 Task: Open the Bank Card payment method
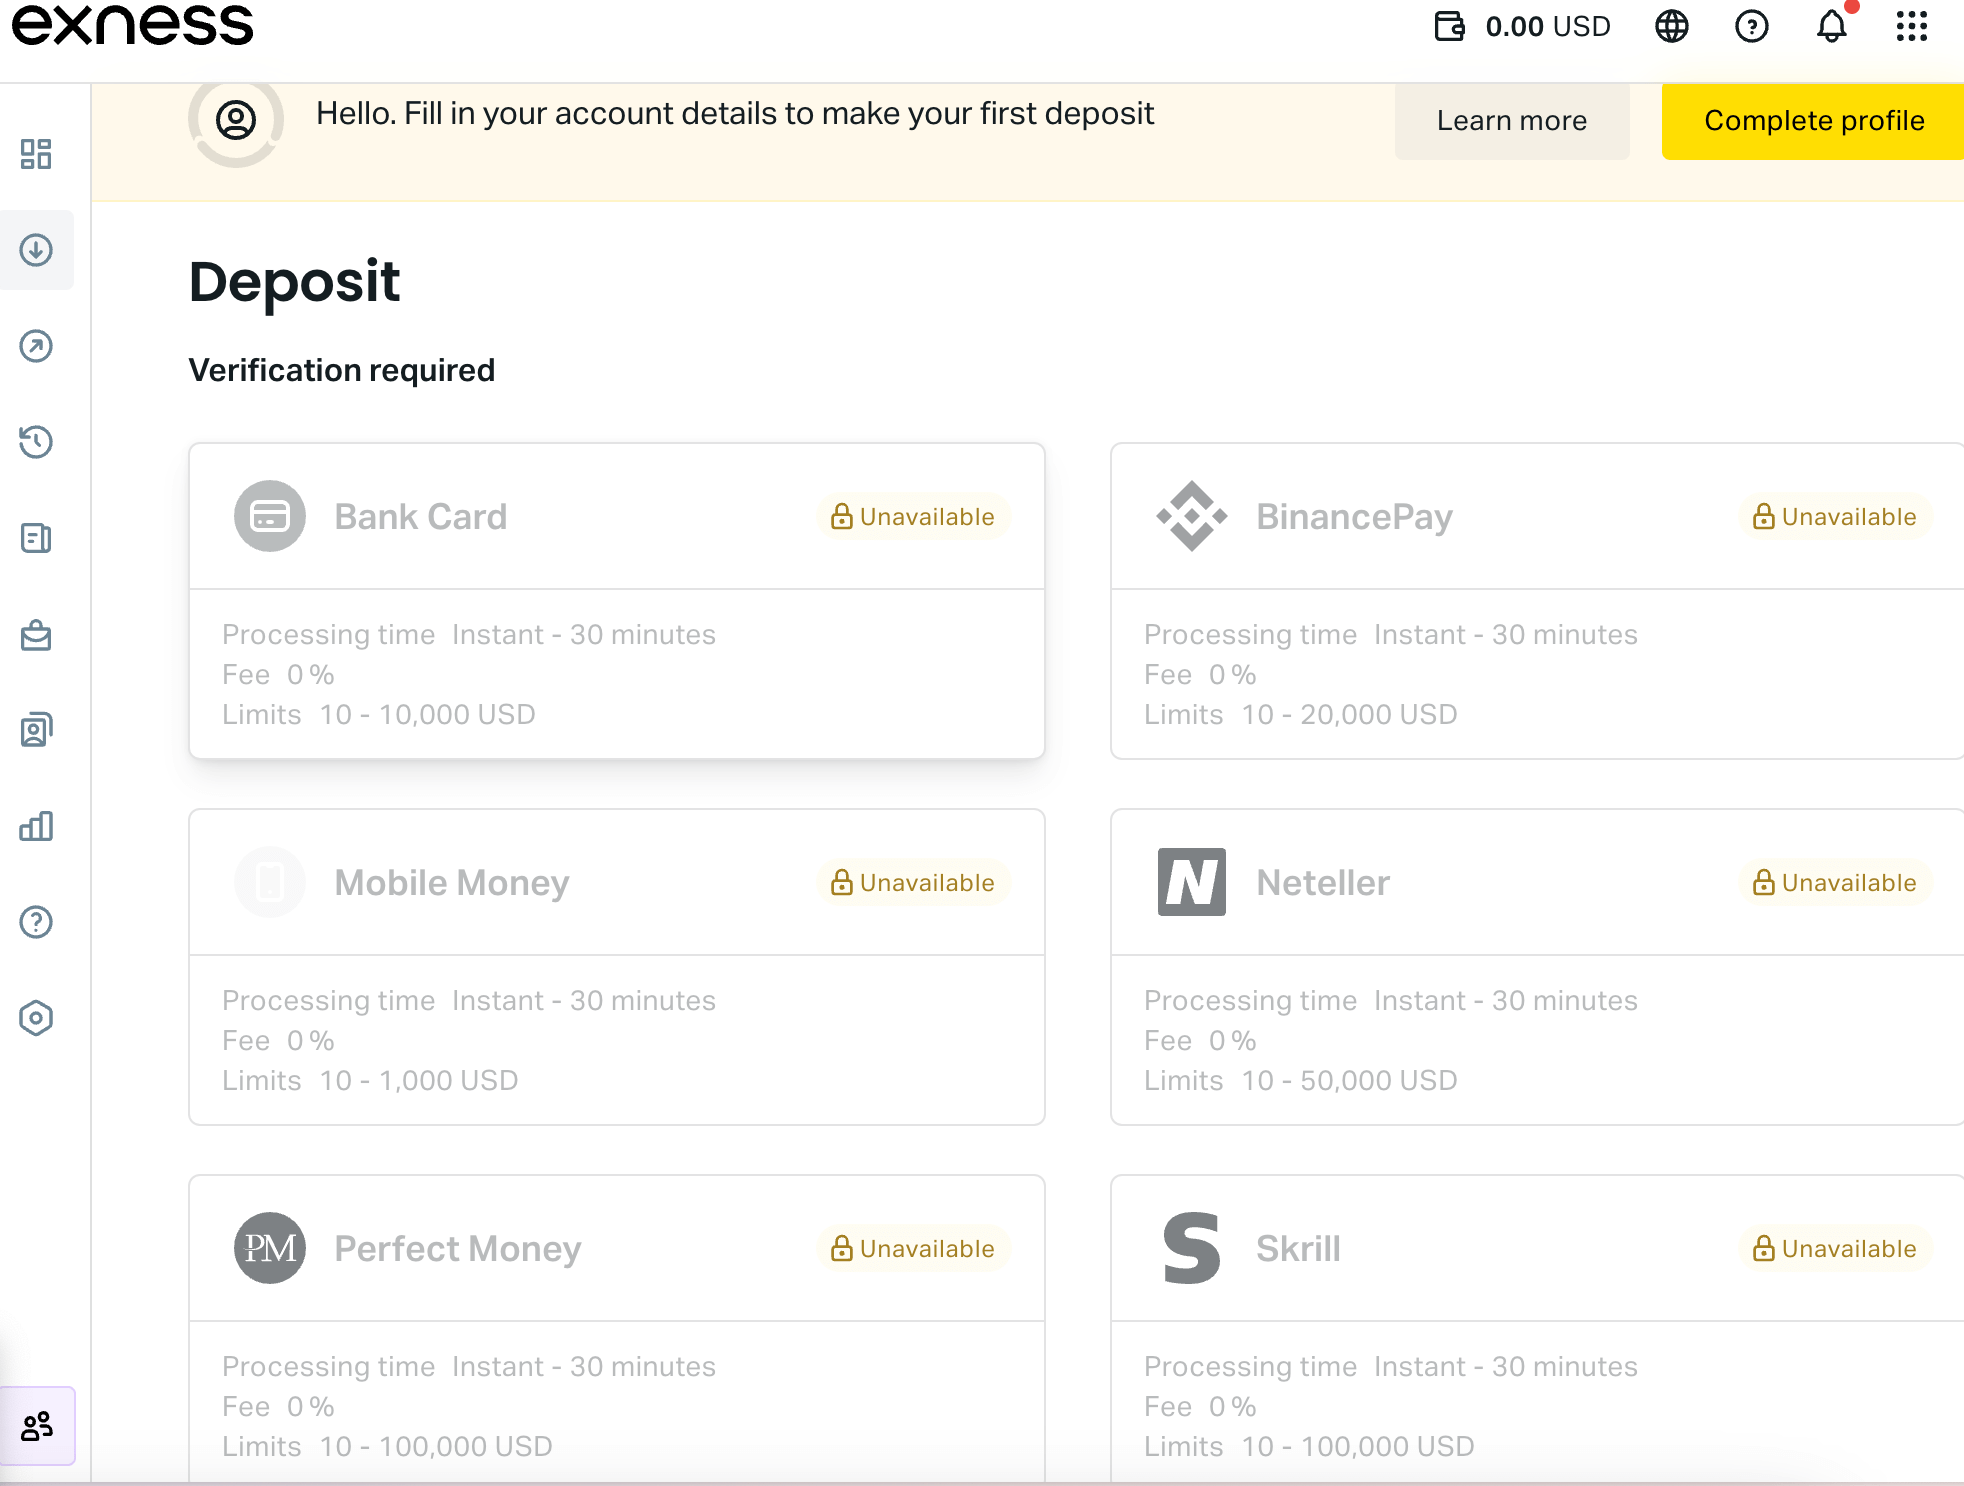point(618,599)
